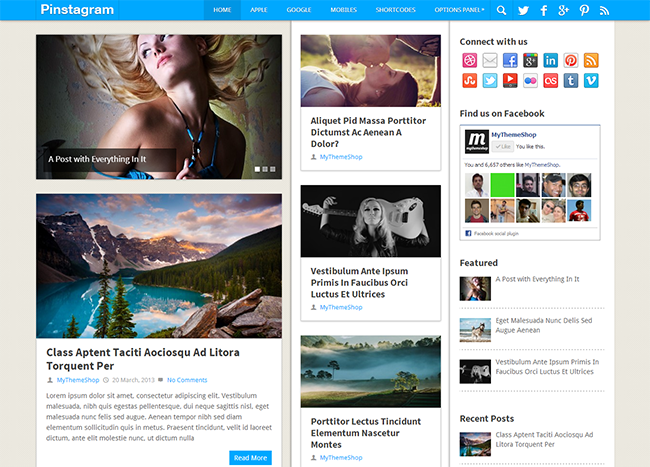
Task: Select the second slider pagination dot
Action: point(265,169)
